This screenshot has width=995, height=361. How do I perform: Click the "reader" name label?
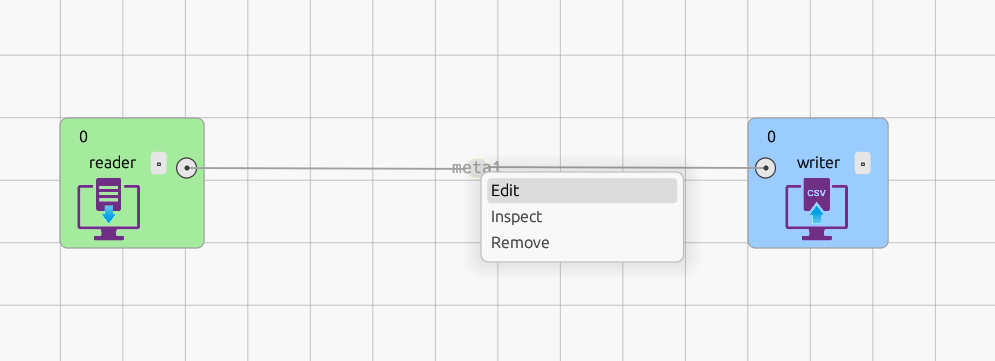coord(112,163)
